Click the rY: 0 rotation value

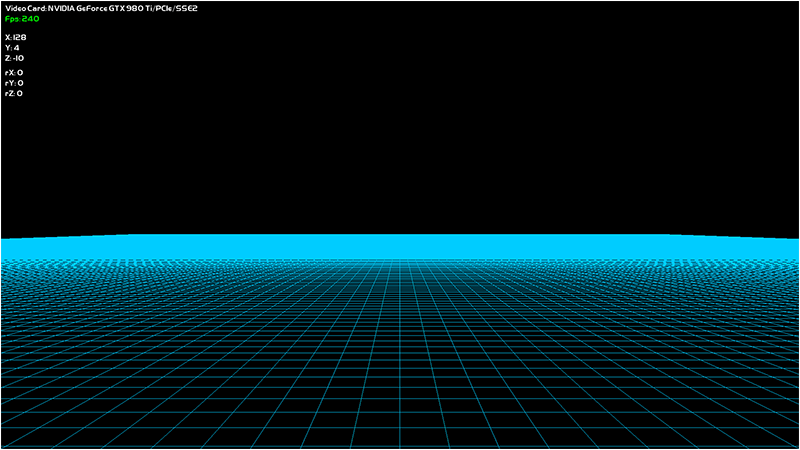(x=14, y=83)
